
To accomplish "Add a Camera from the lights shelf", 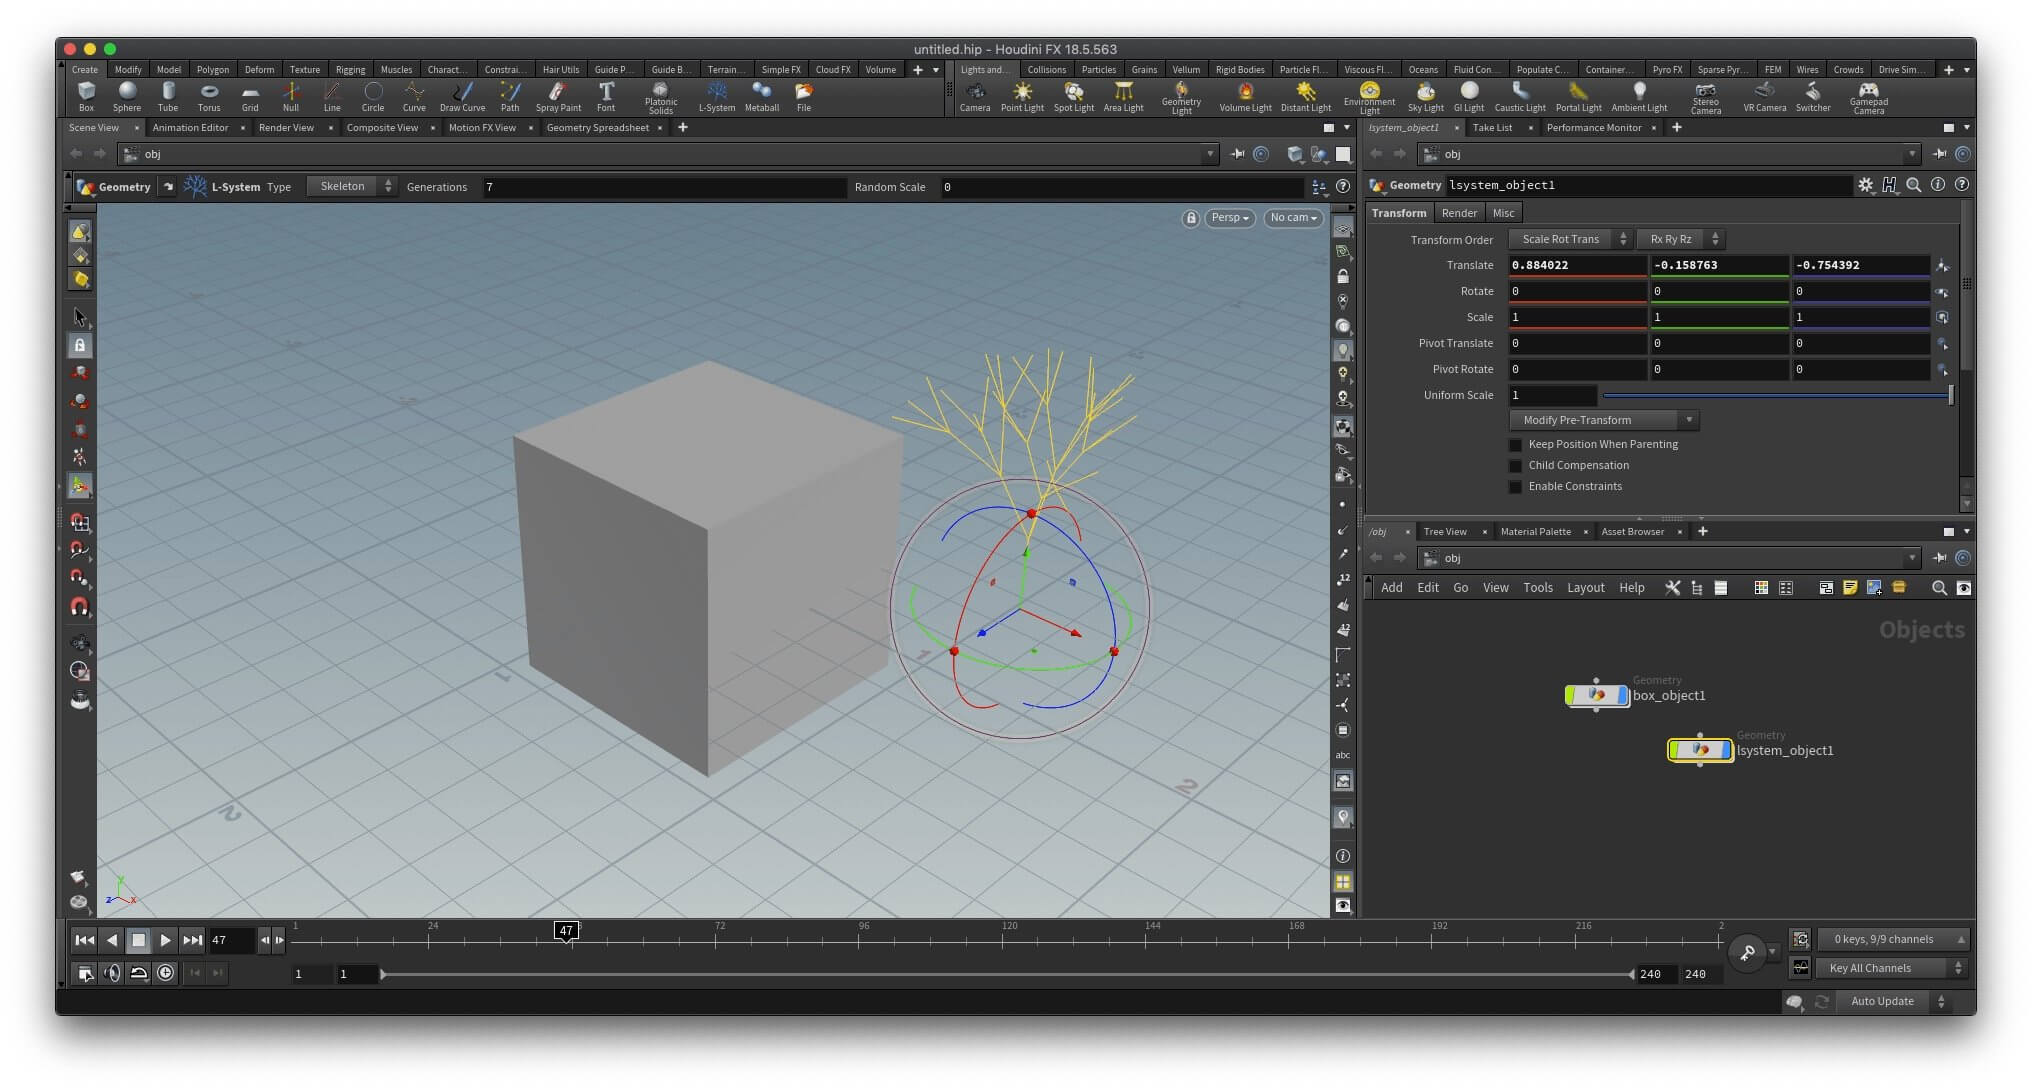I will 975,96.
